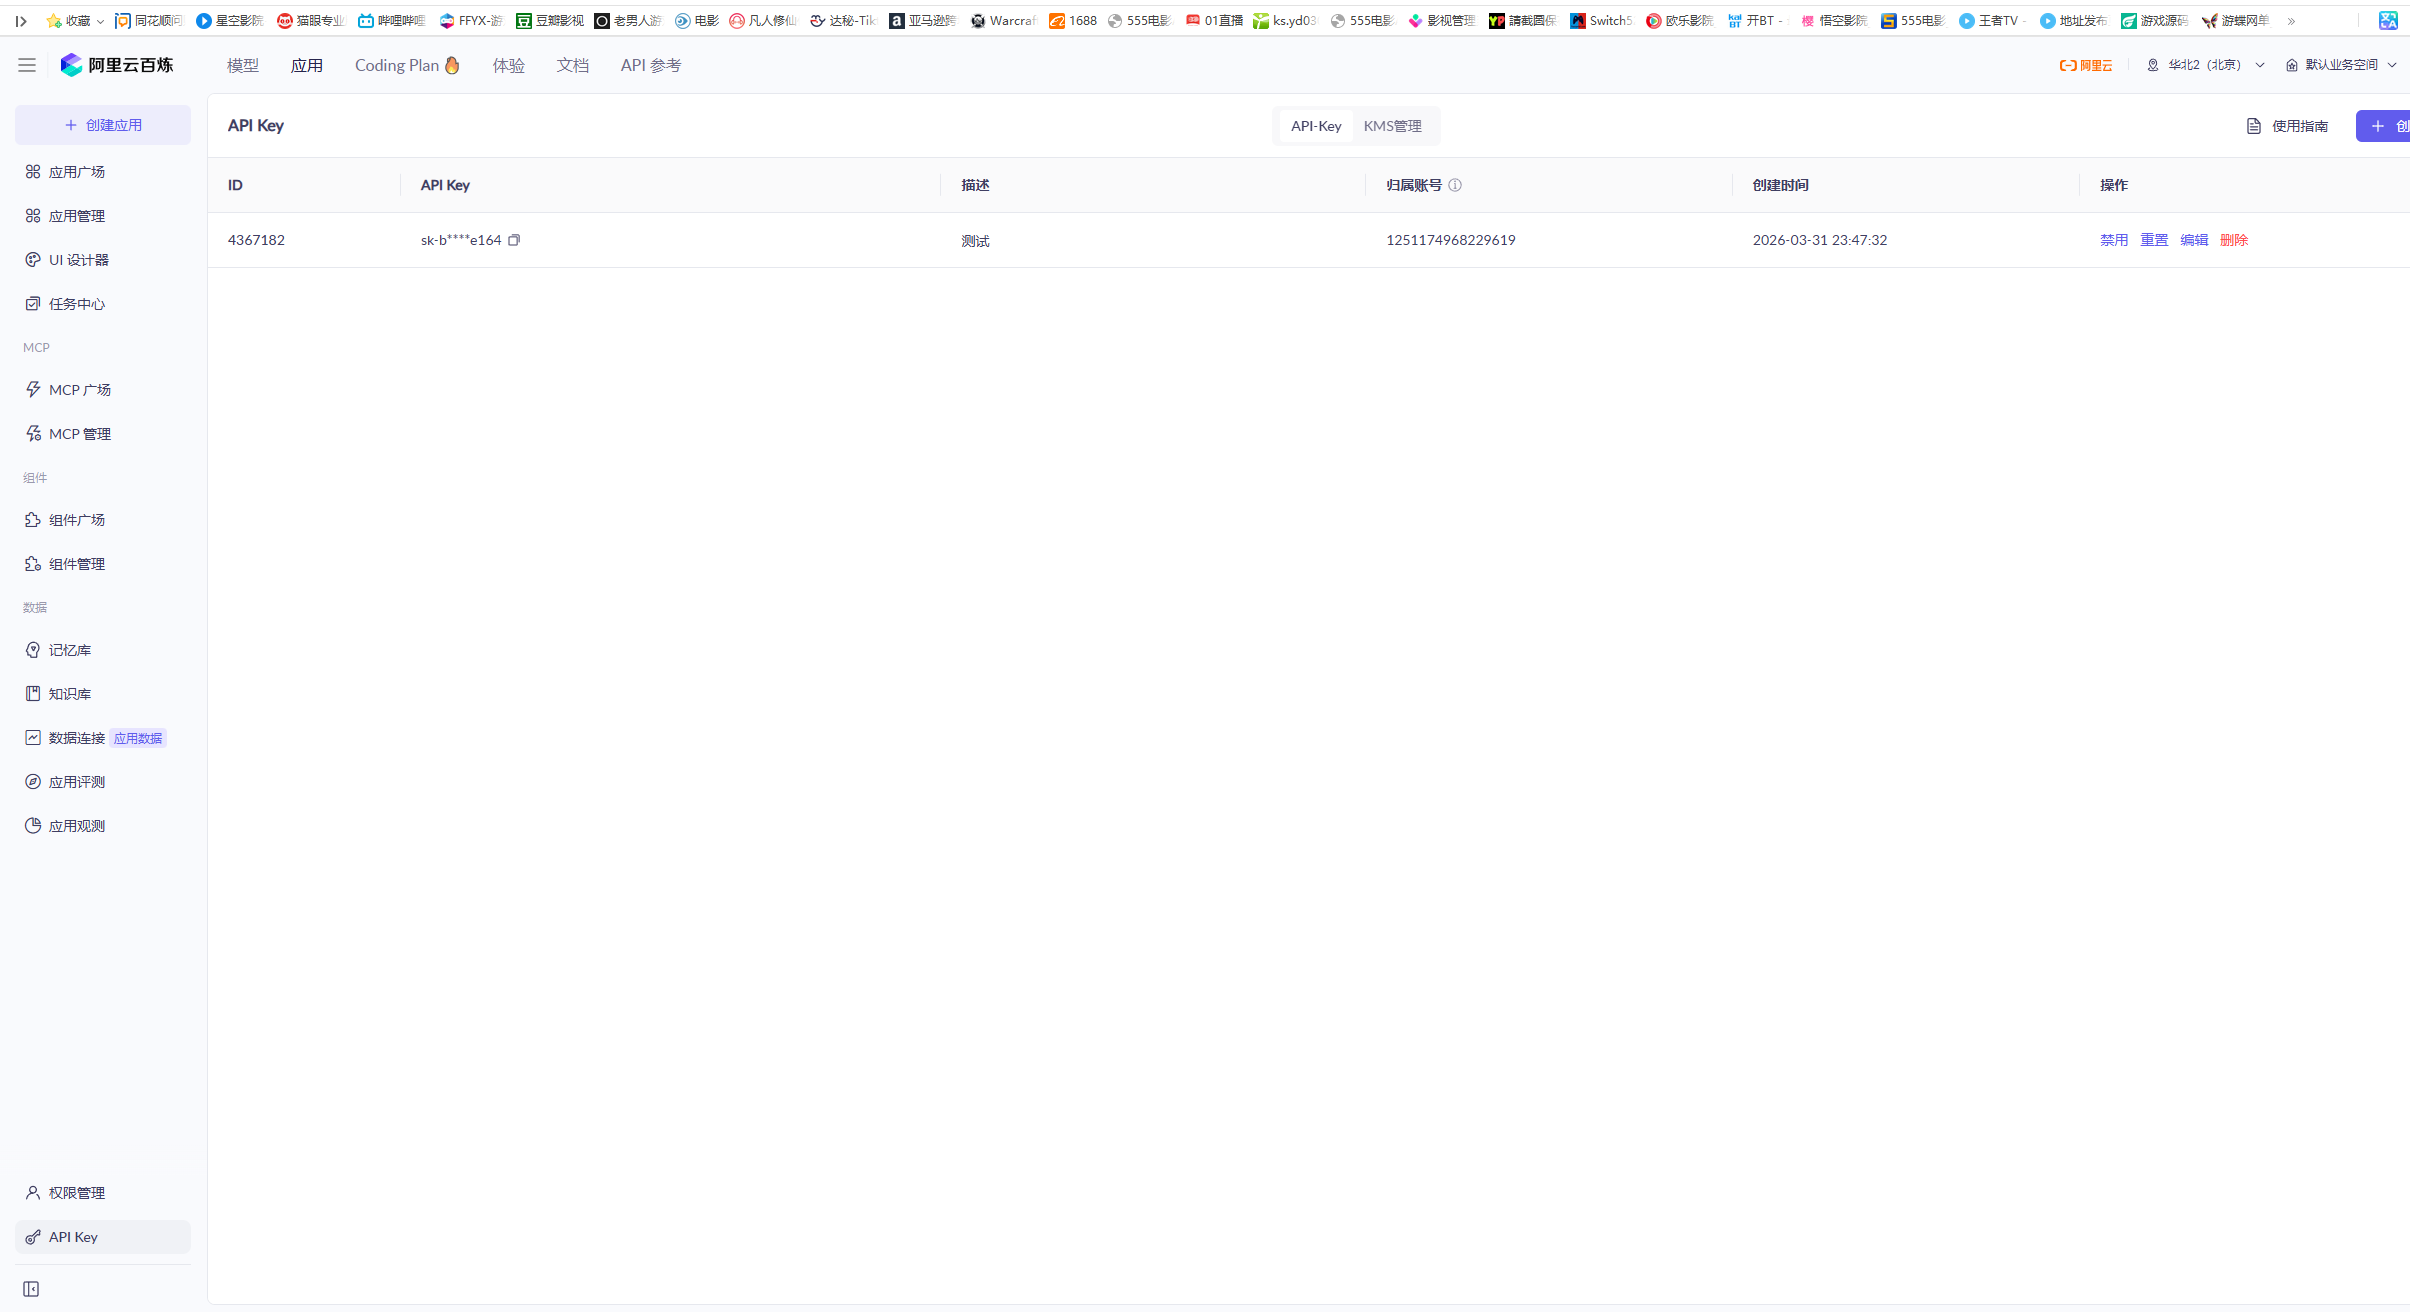The height and width of the screenshot is (1312, 2410).
Task: Disable the API key via 禁用
Action: [2113, 240]
